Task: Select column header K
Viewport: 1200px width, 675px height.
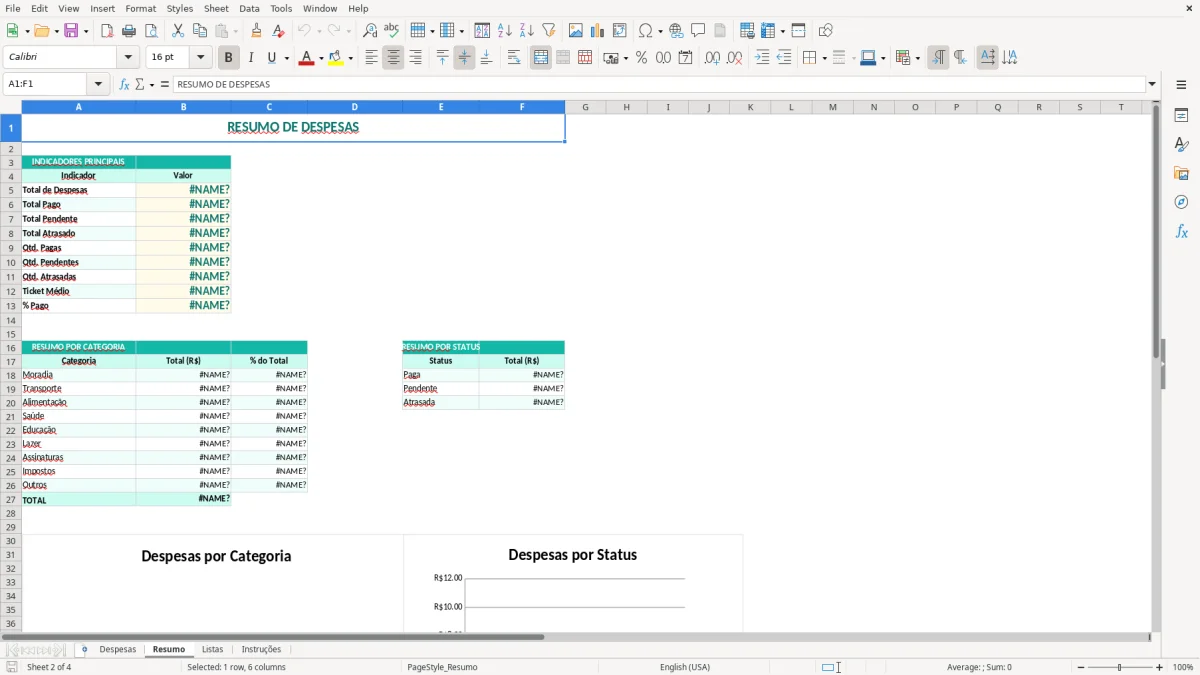Action: [x=750, y=107]
